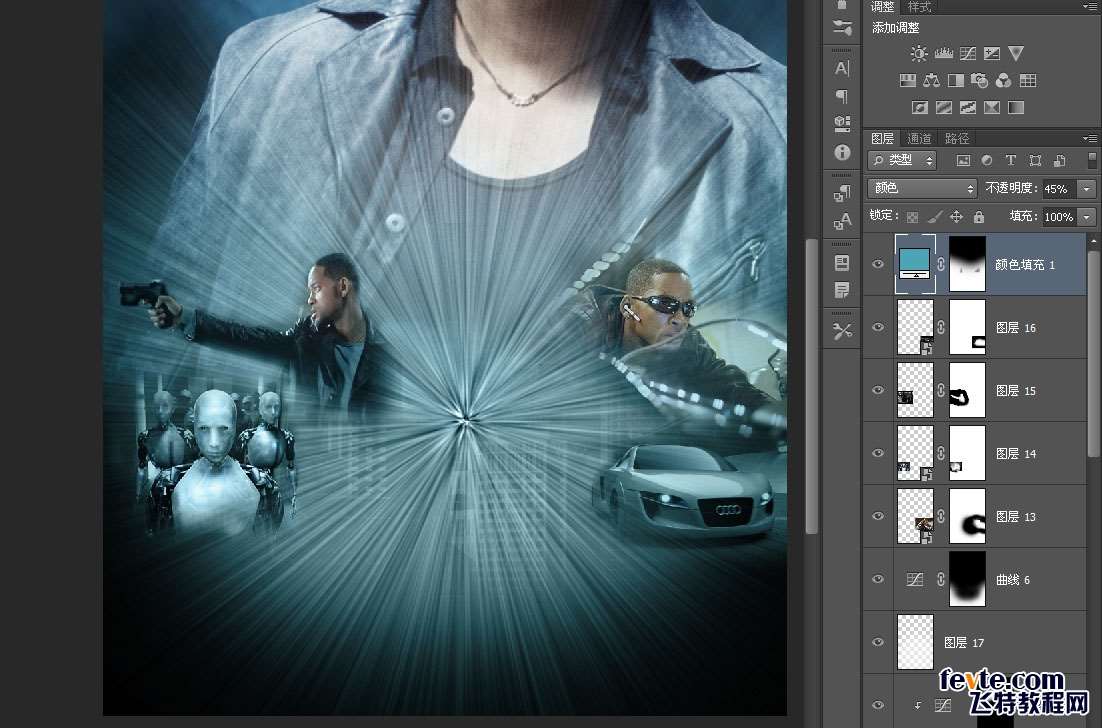Screen dimensions: 1102x728
Task: Add an Exposure adjustment layer
Action: coord(992,53)
